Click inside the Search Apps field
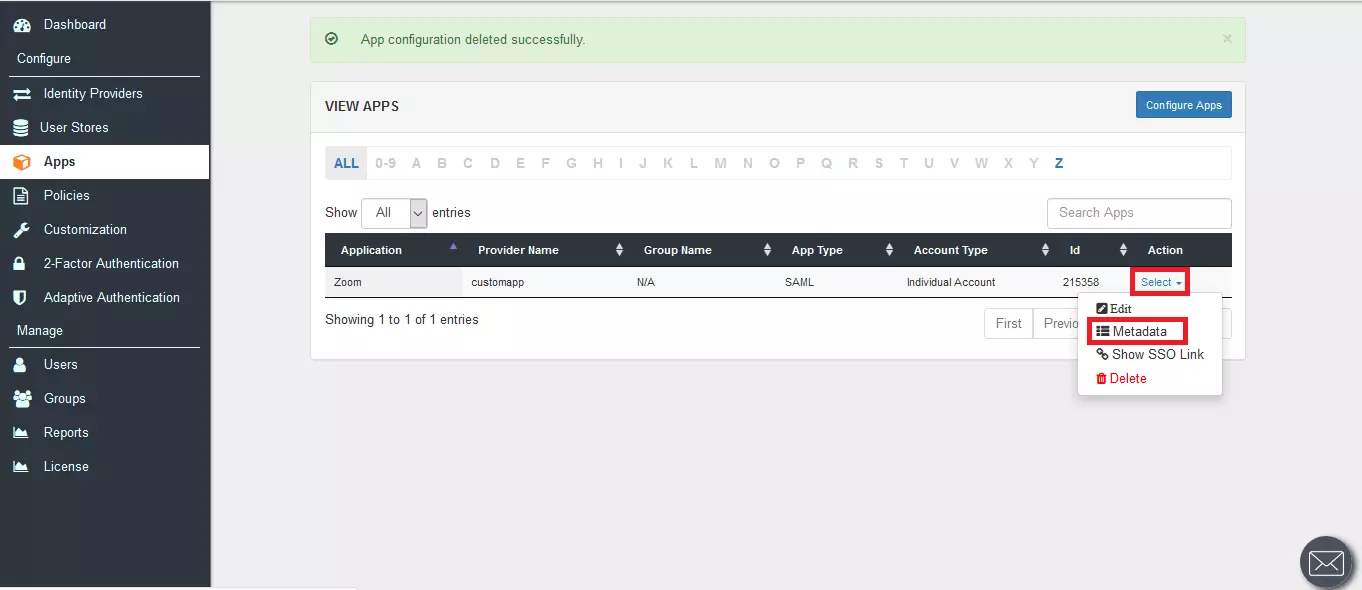This screenshot has width=1362, height=590. (x=1138, y=213)
